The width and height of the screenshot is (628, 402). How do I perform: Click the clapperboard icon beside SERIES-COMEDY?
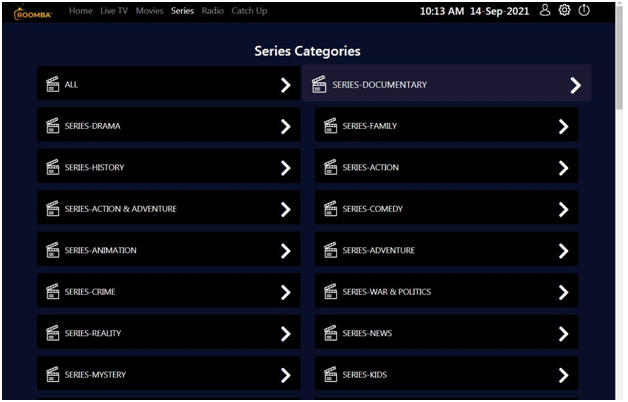coord(330,209)
